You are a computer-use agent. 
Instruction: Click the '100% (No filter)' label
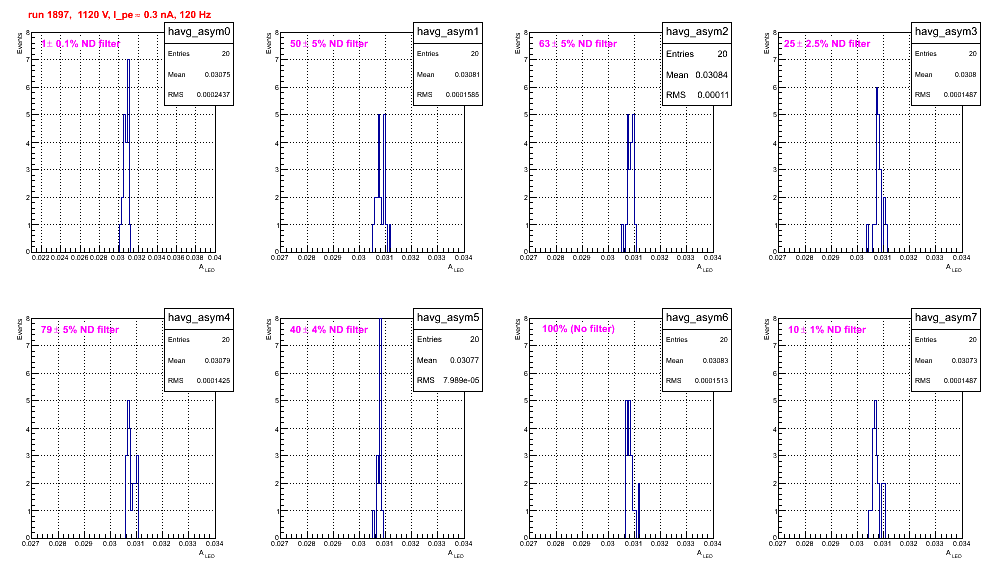pyautogui.click(x=578, y=329)
